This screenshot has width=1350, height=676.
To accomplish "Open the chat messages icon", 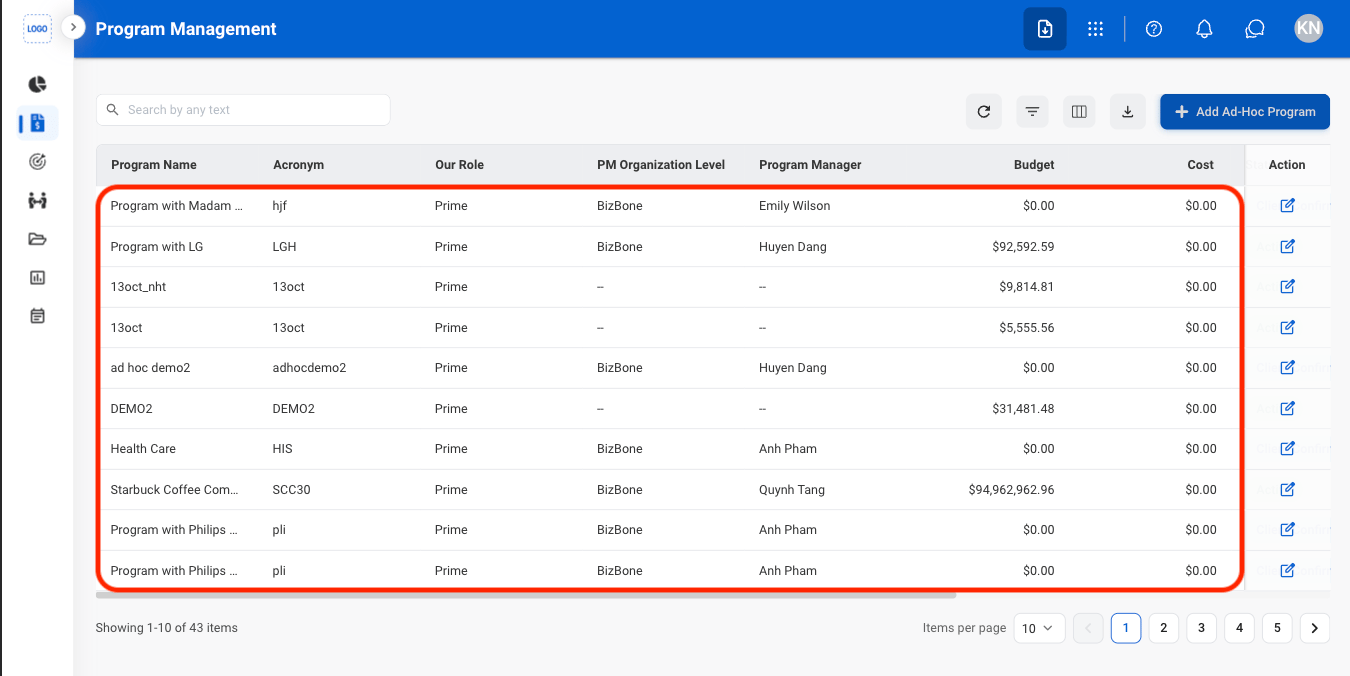I will 1255,29.
